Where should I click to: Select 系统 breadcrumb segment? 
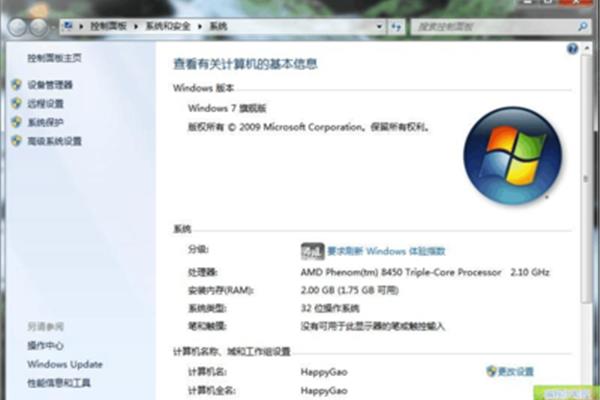pyautogui.click(x=218, y=26)
